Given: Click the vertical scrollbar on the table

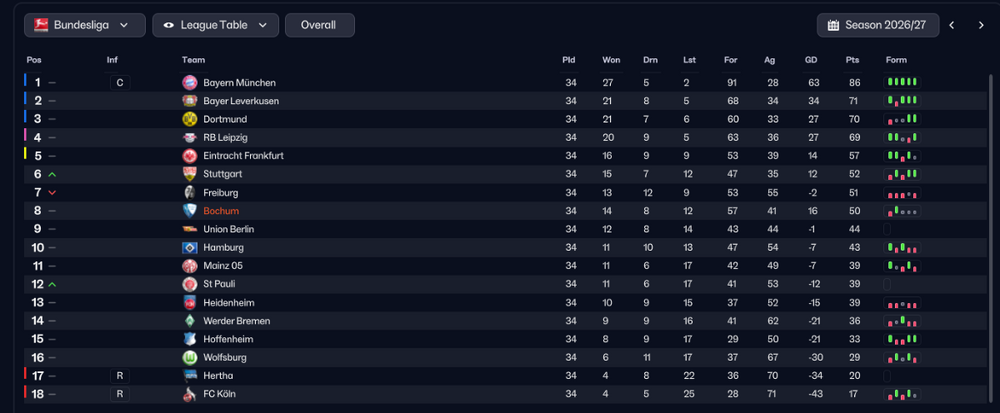Looking at the screenshot, I should click(990, 236).
